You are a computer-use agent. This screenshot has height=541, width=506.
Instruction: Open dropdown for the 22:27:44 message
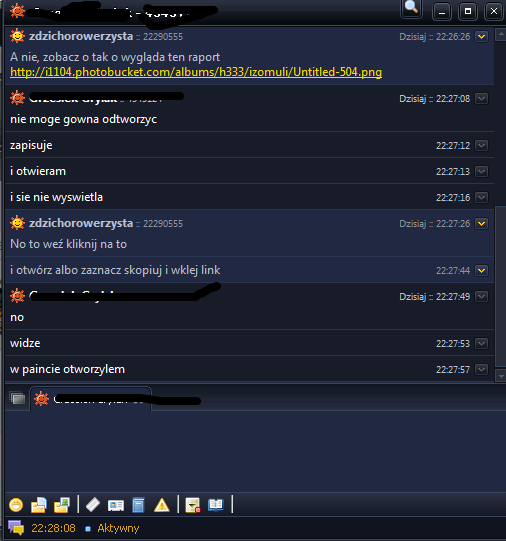(x=481, y=270)
